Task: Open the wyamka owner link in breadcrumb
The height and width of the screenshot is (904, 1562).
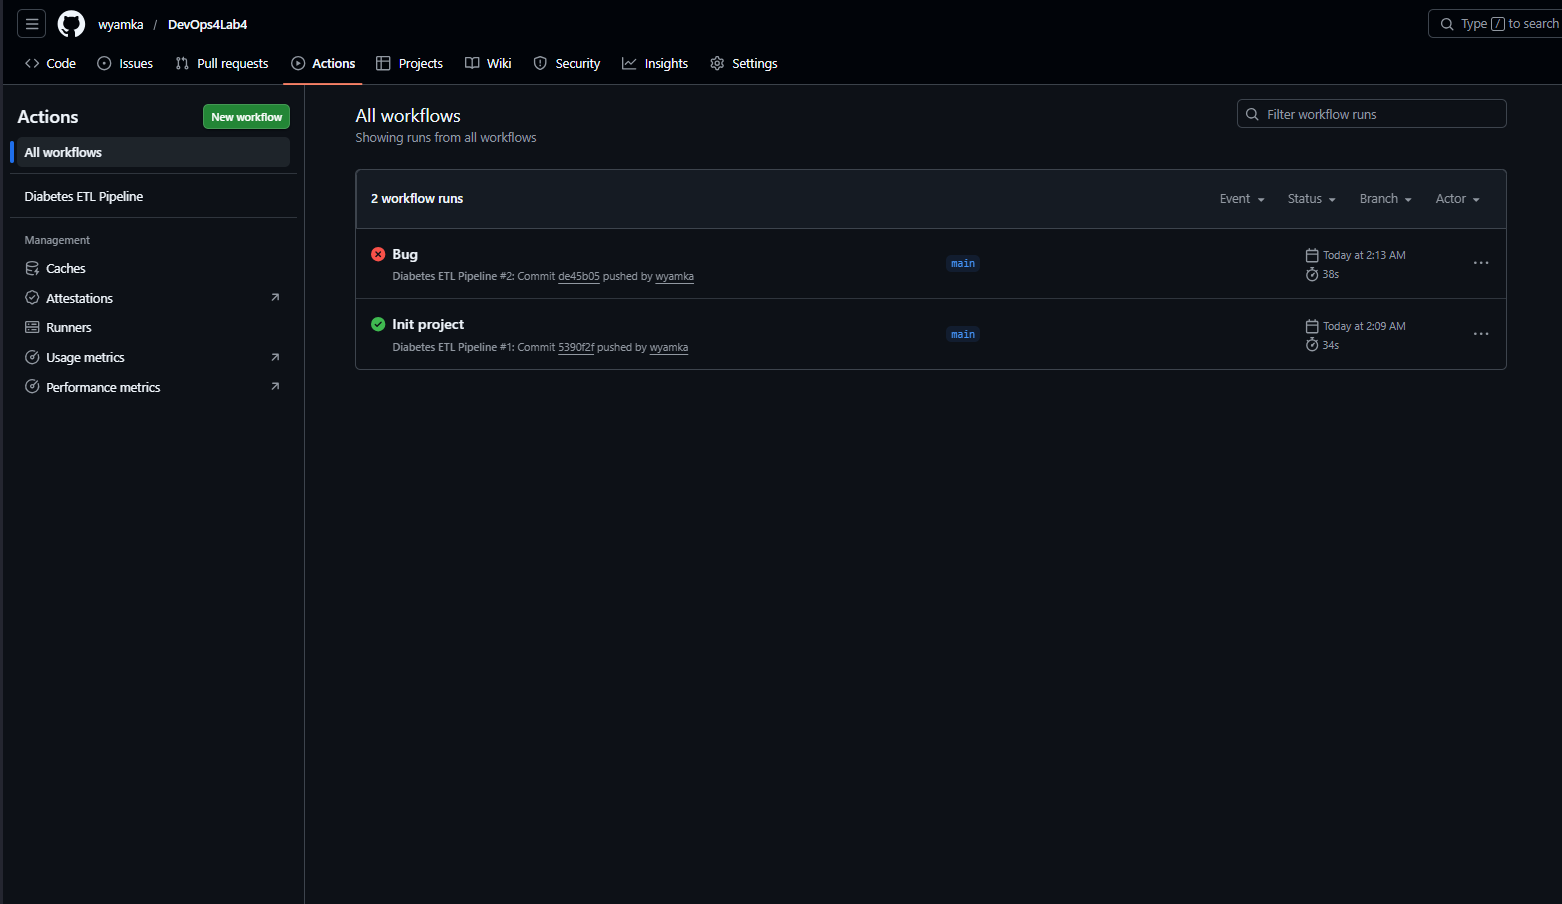Action: tap(121, 24)
